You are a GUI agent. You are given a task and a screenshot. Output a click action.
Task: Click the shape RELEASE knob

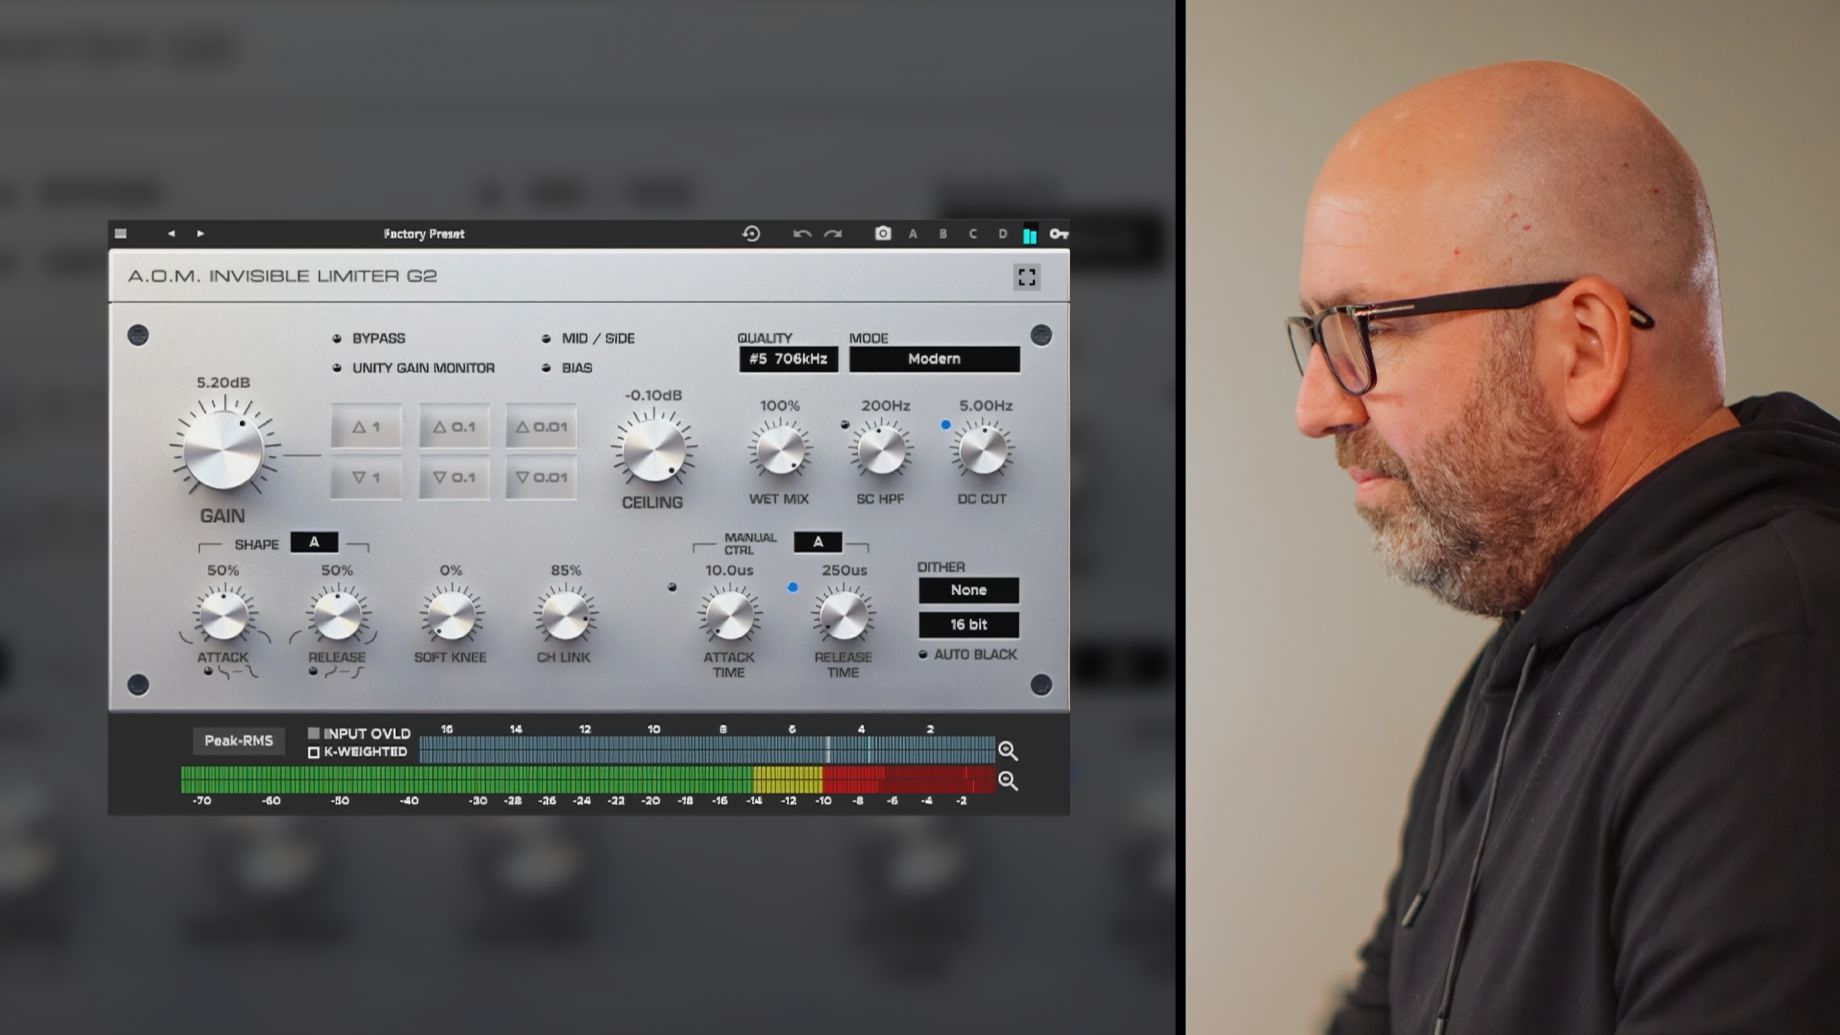[337, 615]
